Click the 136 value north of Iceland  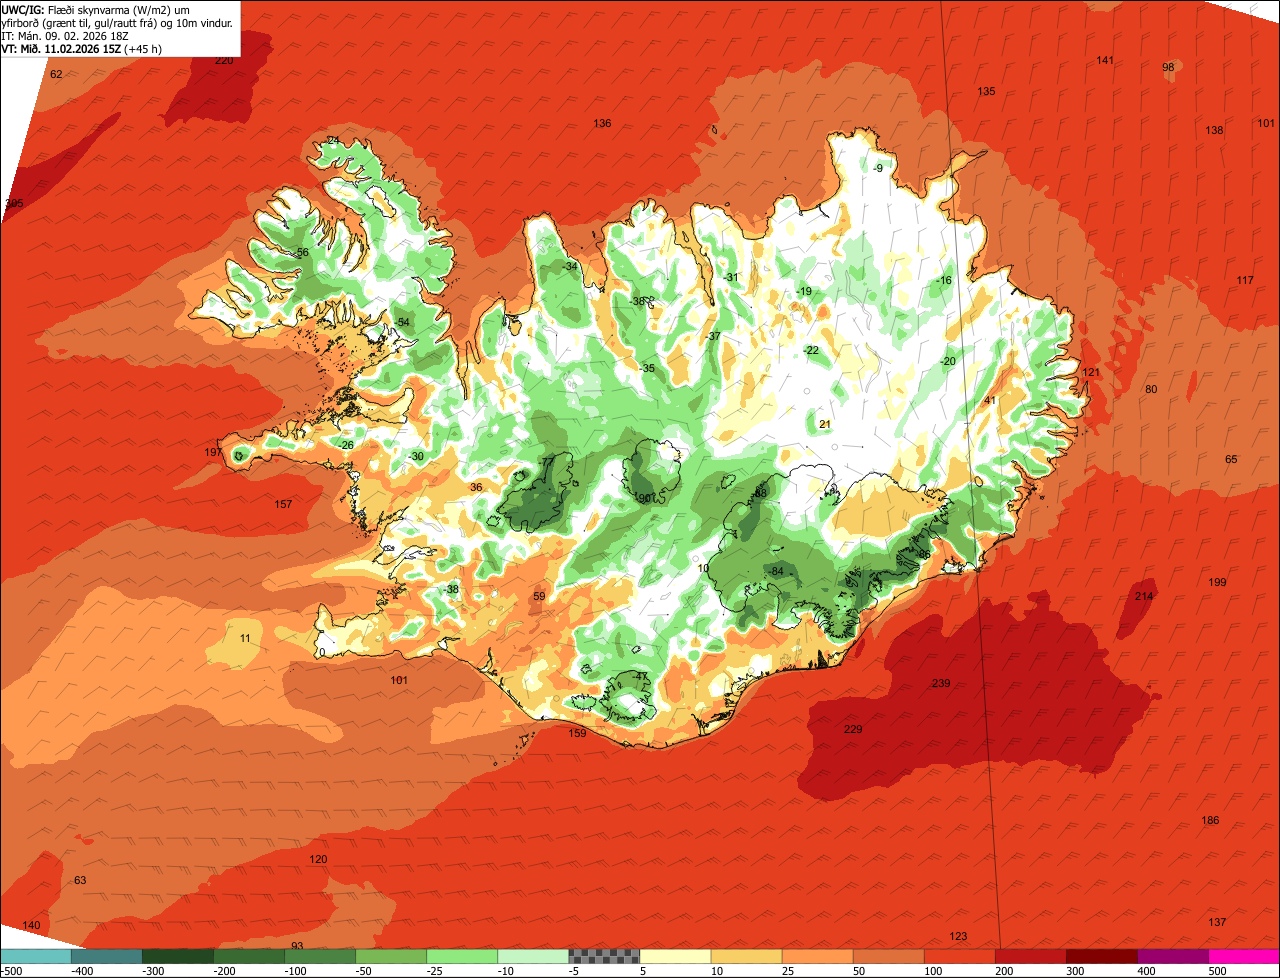pyautogui.click(x=602, y=123)
